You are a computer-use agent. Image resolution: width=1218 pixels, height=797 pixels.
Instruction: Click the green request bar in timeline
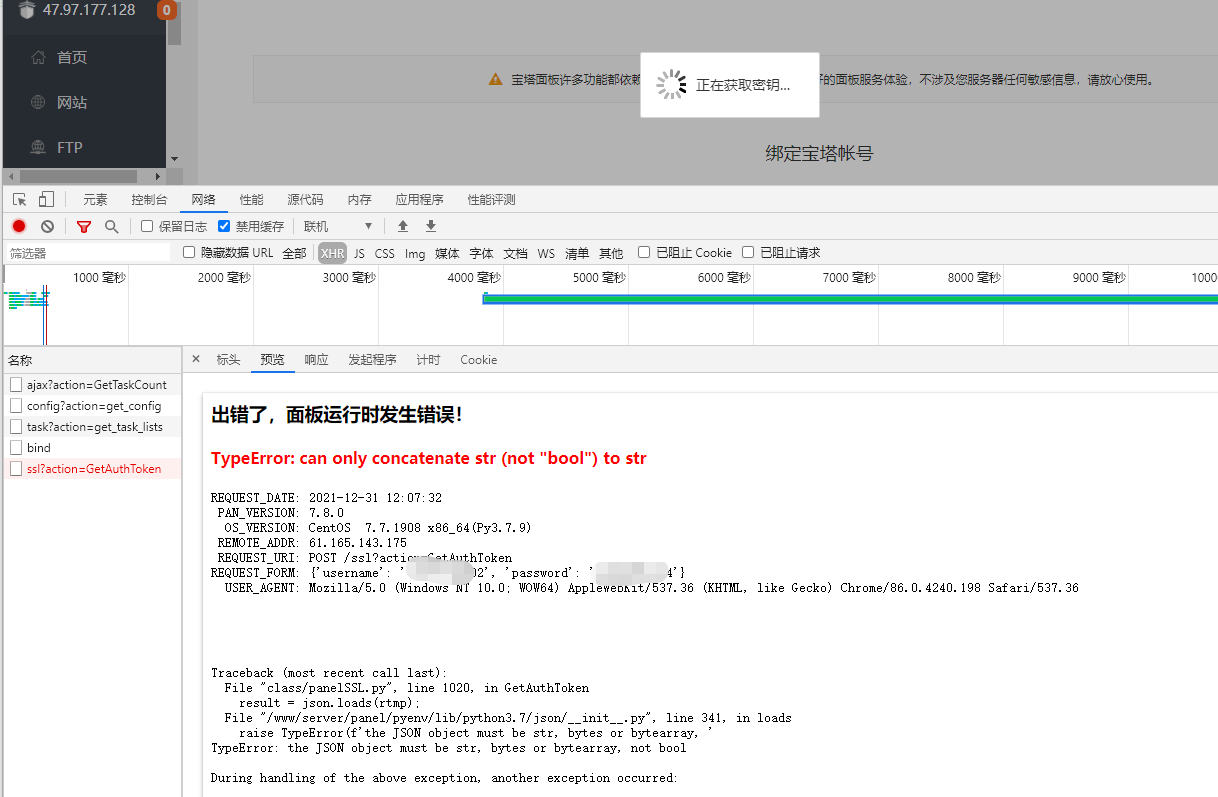tap(850, 298)
